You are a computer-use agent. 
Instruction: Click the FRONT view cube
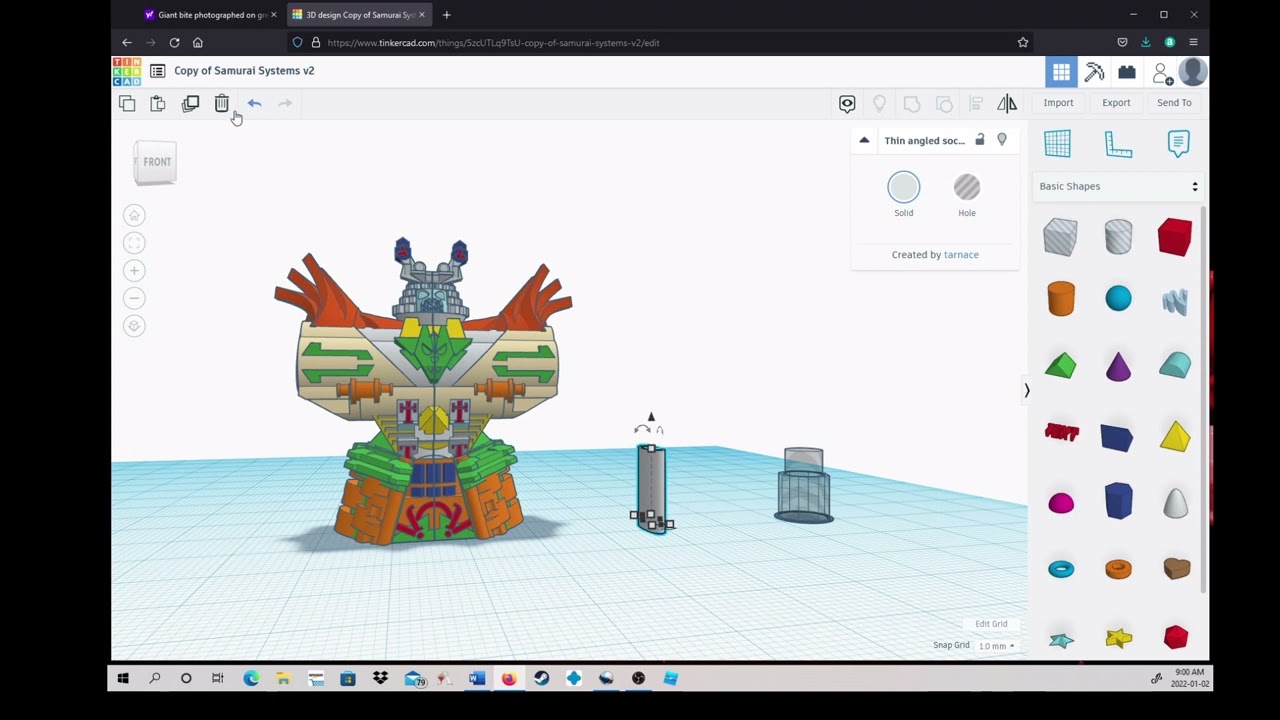pos(156,162)
